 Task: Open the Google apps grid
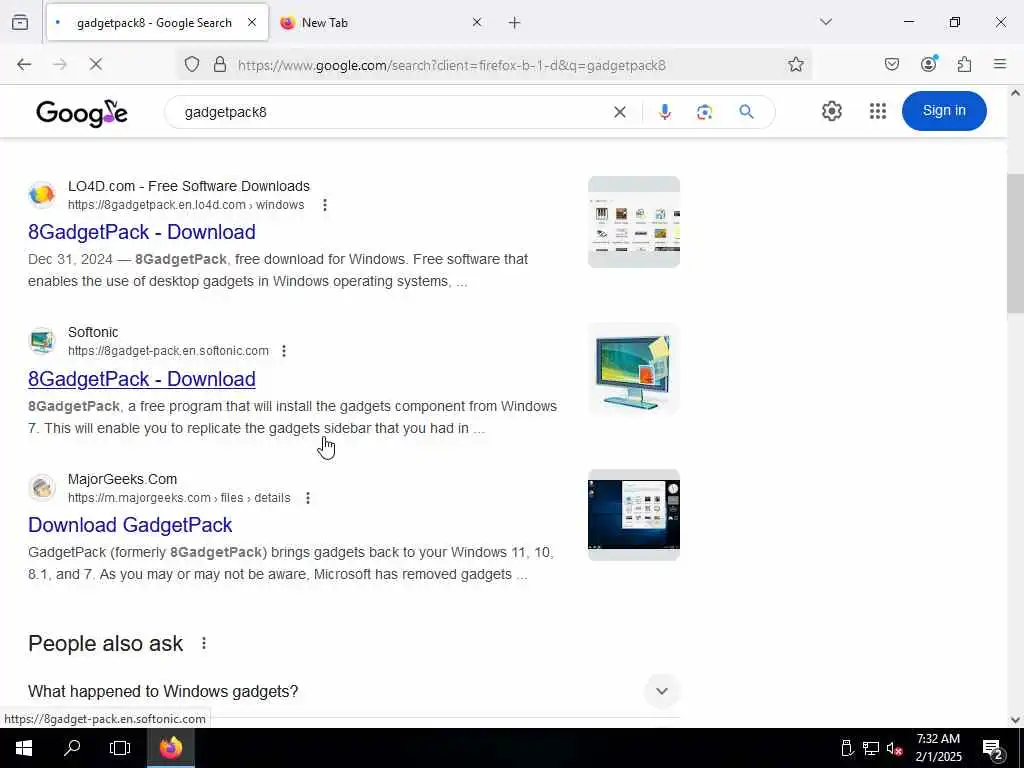(878, 111)
